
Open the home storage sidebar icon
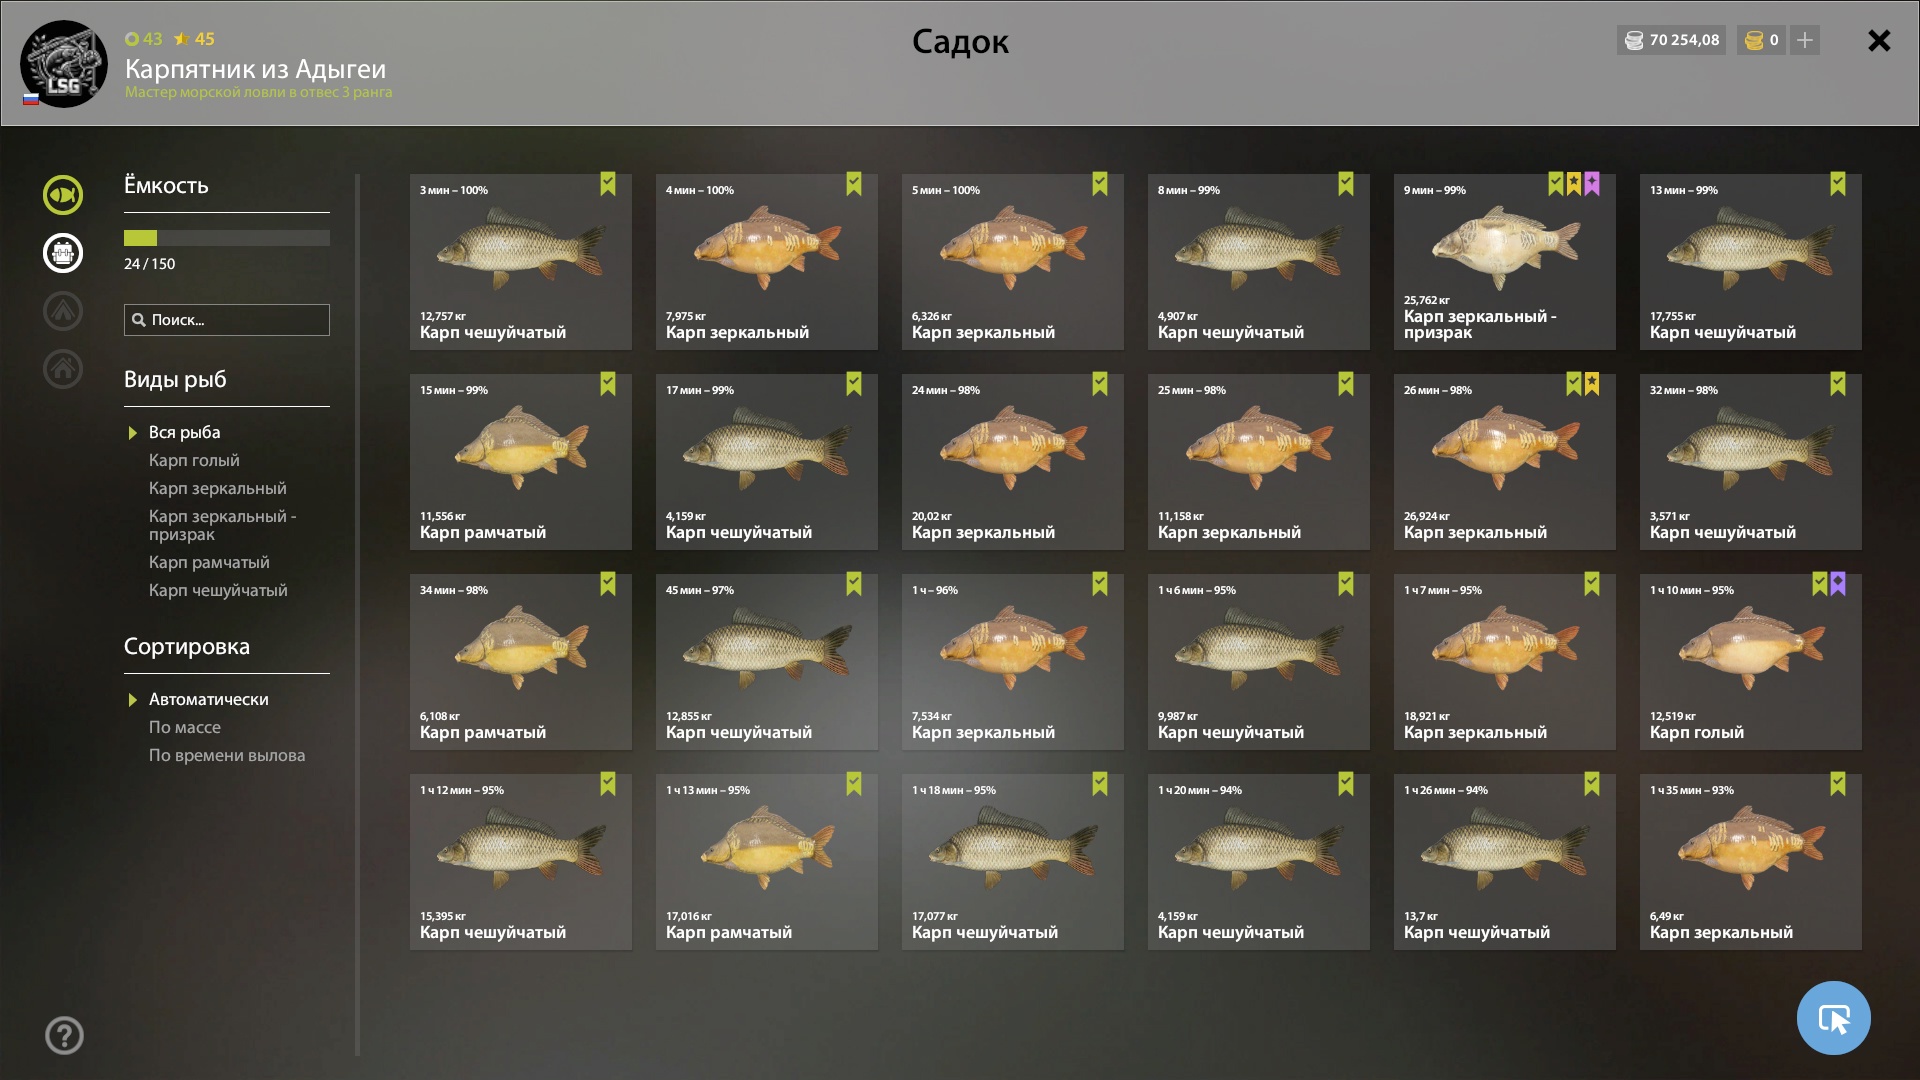click(x=62, y=369)
